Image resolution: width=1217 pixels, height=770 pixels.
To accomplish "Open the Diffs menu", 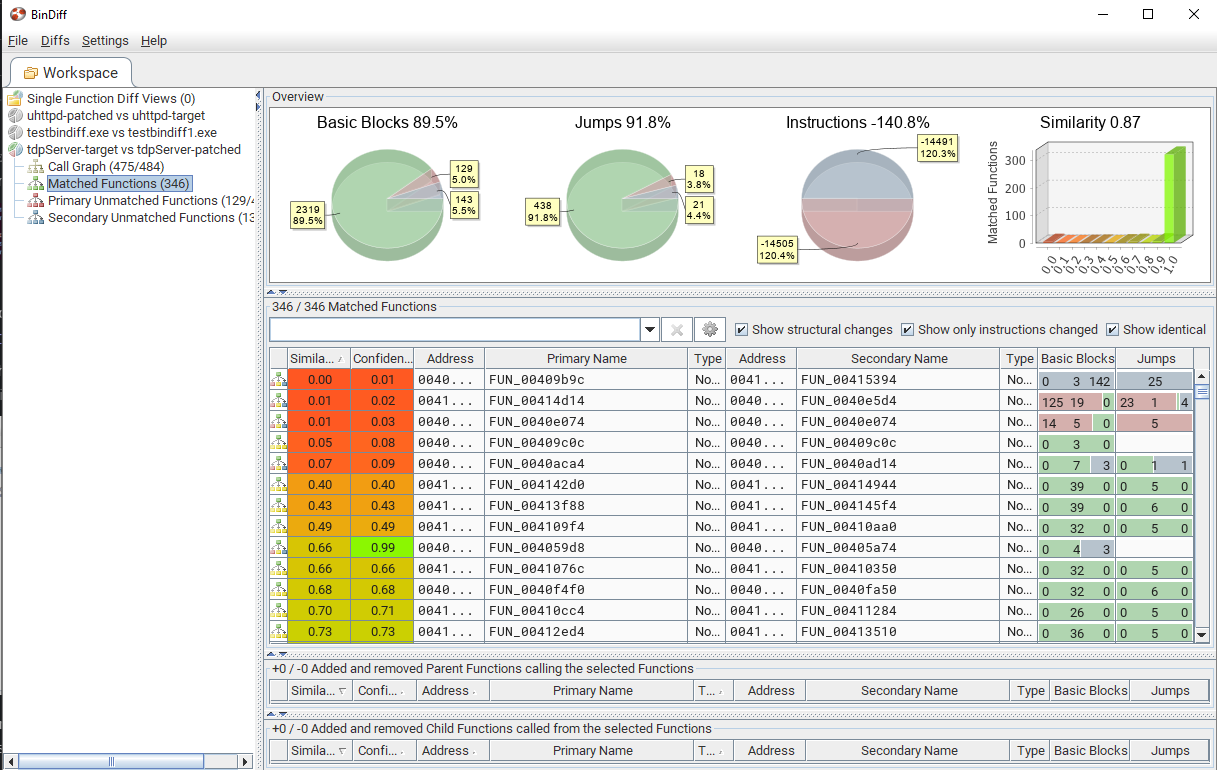I will point(55,41).
